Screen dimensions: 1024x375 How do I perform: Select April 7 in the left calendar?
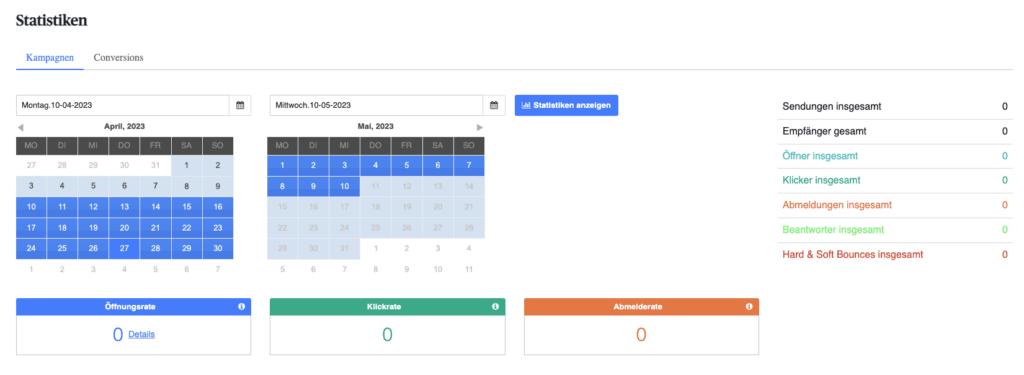(155, 186)
